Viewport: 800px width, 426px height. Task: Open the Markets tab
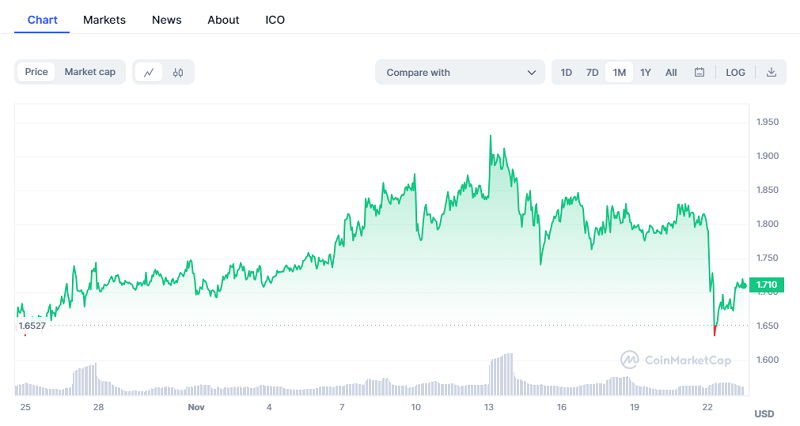coord(104,20)
